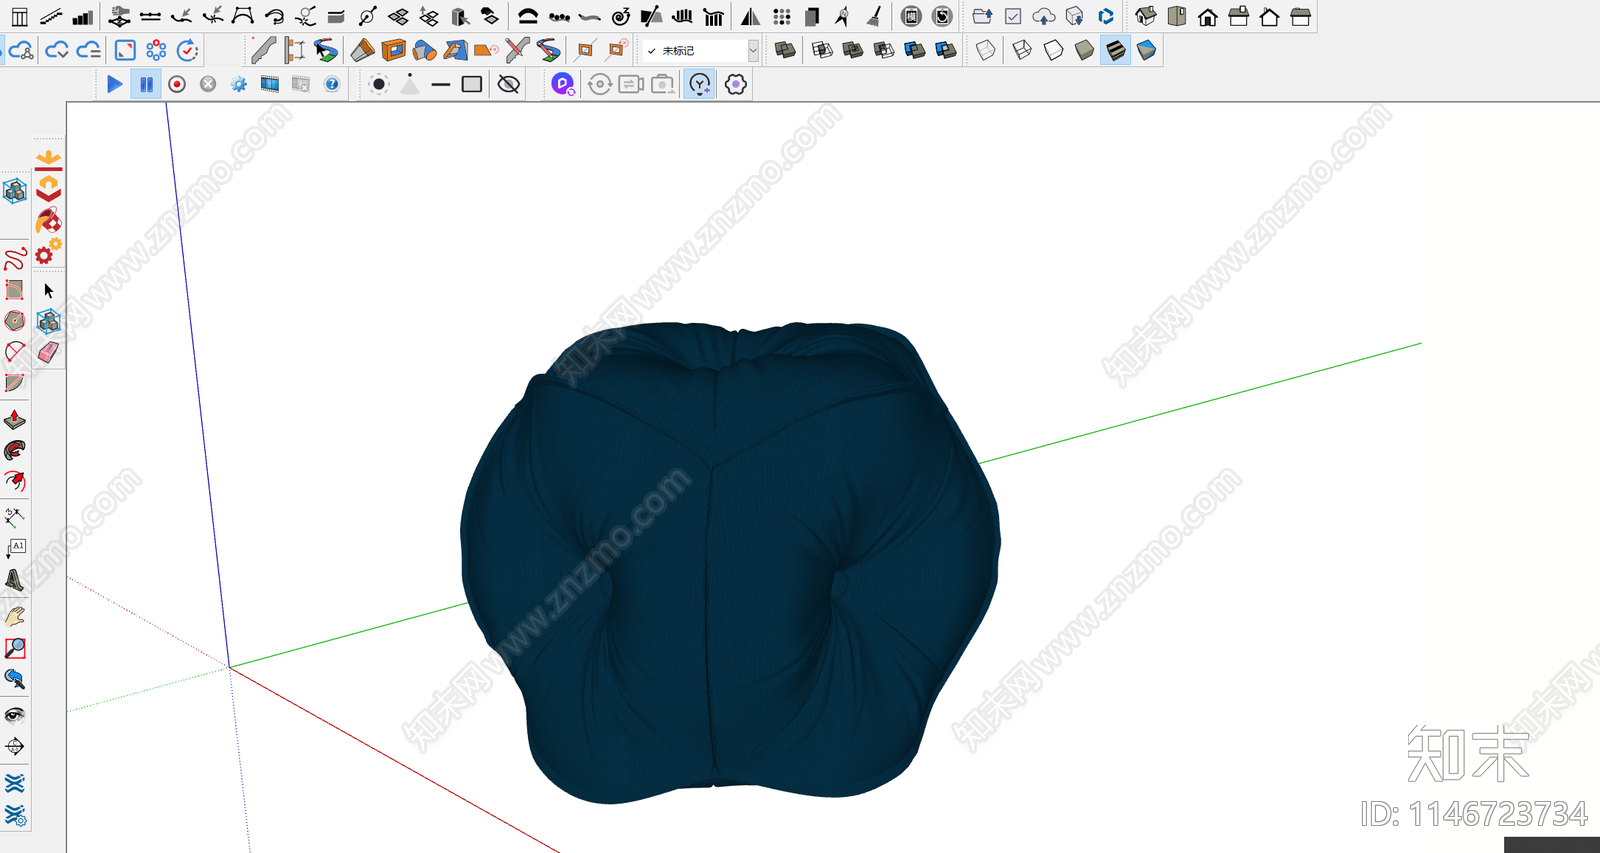This screenshot has height=853, width=1600.
Task: Enable Wireframe face style
Action: pyautogui.click(x=1022, y=50)
